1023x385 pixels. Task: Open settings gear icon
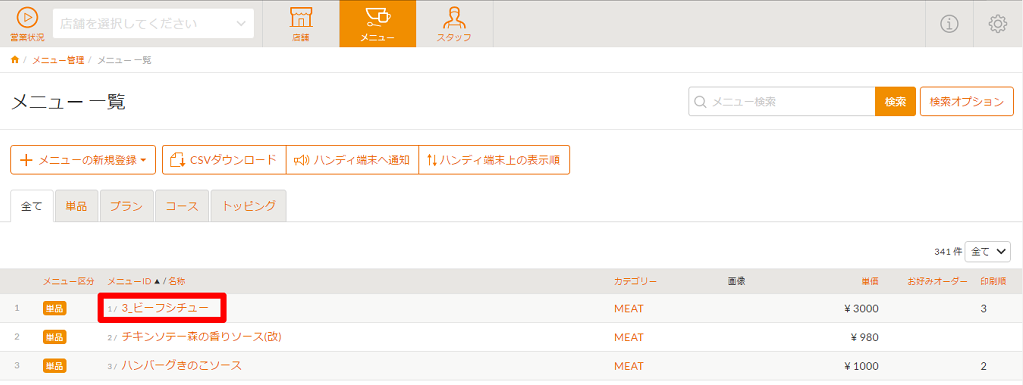(998, 24)
